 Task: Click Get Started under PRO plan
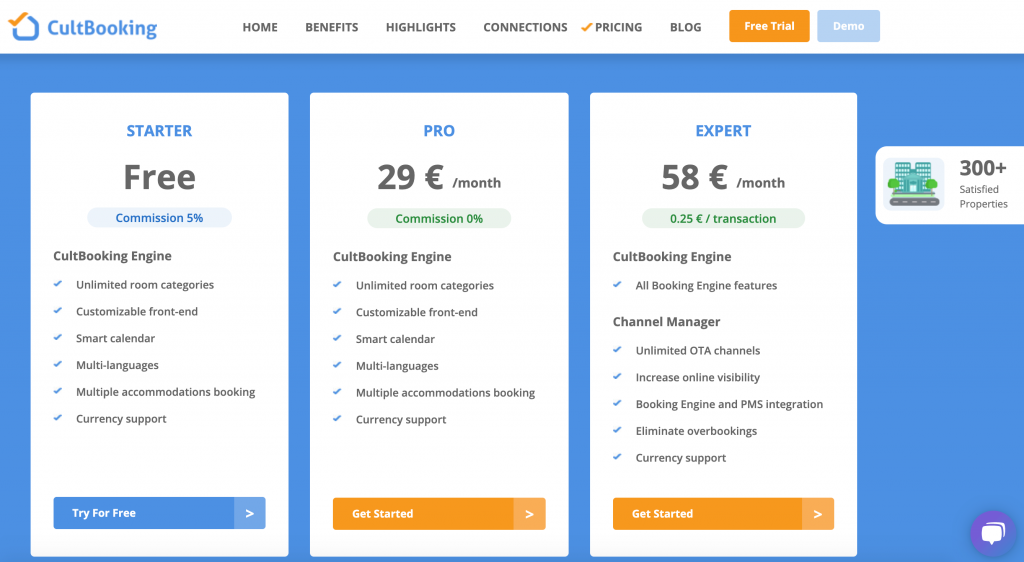pyautogui.click(x=423, y=514)
